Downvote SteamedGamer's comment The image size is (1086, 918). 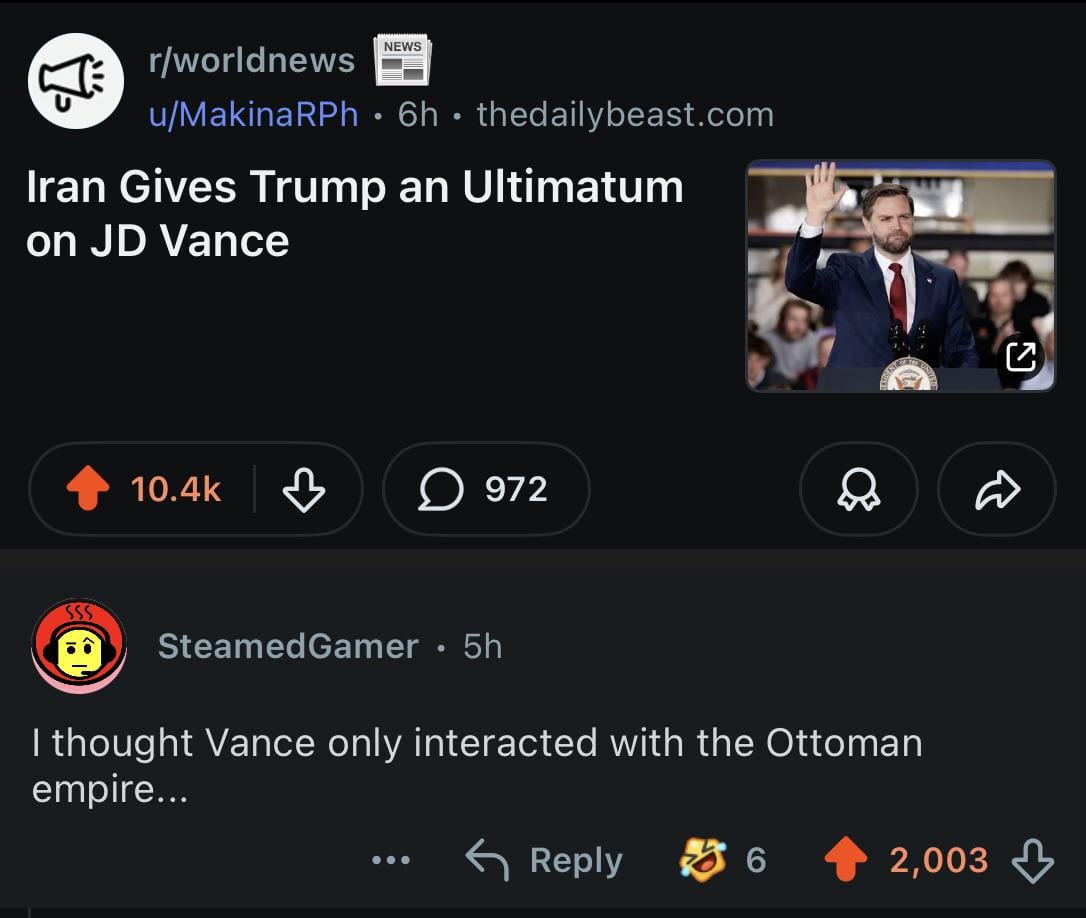1032,860
